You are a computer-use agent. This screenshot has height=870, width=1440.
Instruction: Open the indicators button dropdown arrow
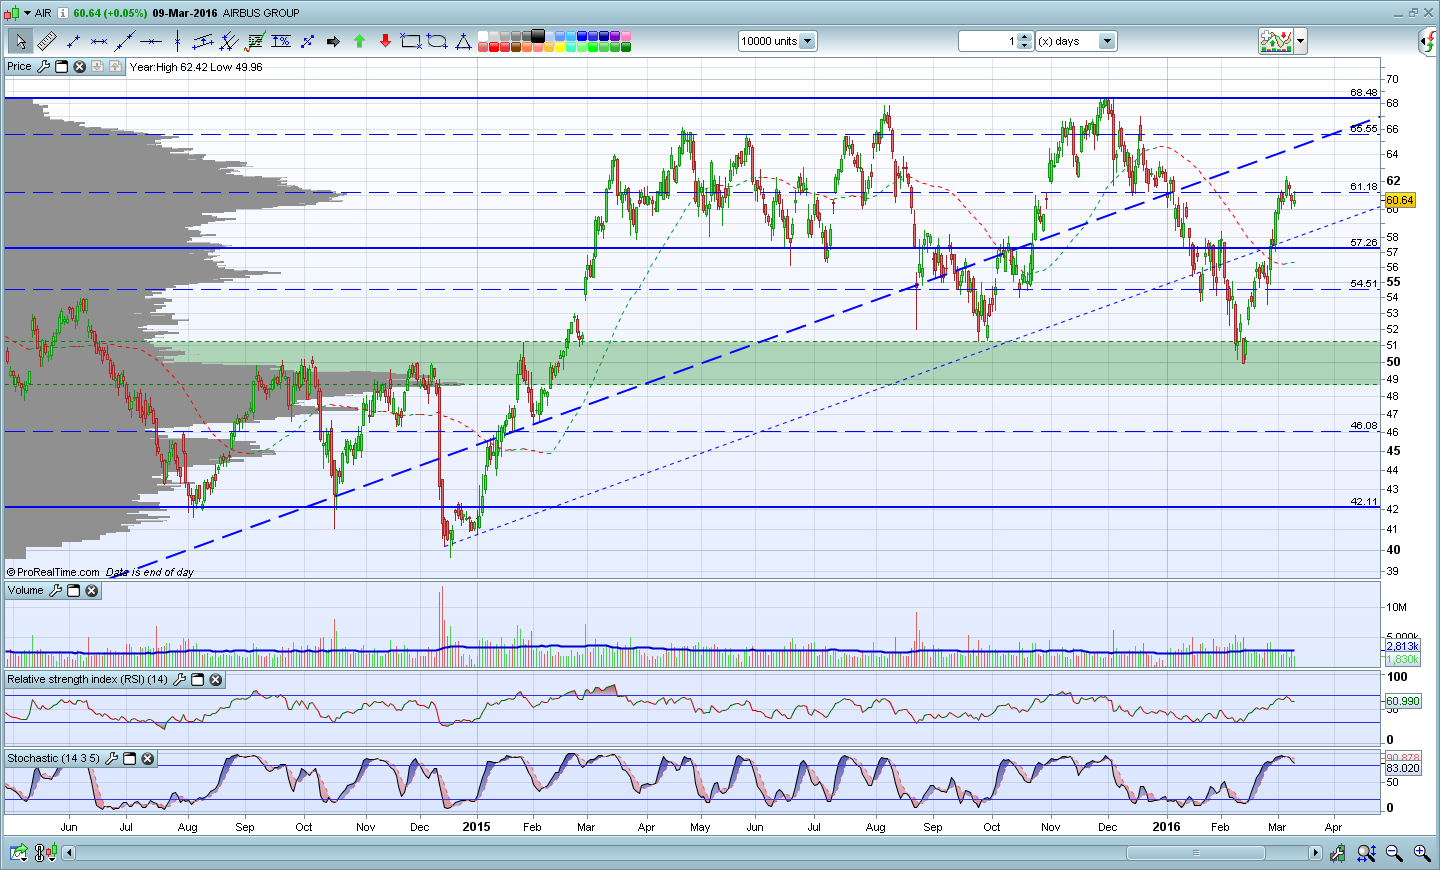pyautogui.click(x=1300, y=41)
